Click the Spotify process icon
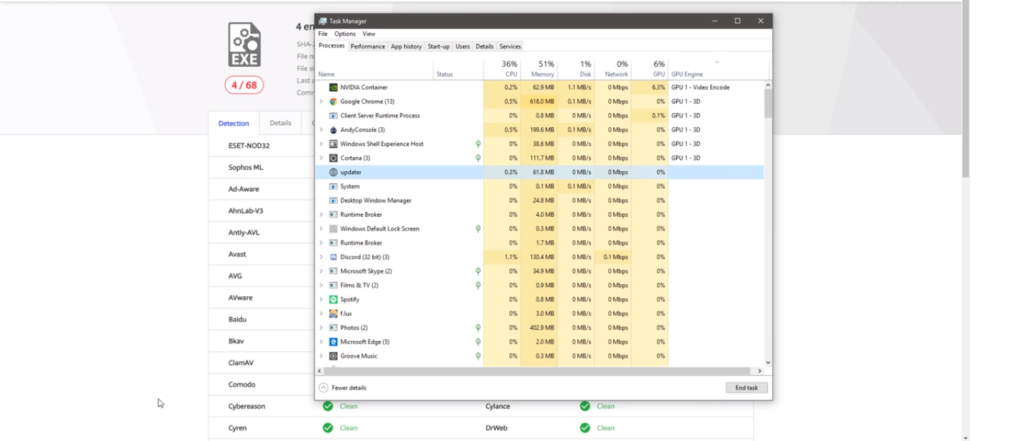The image size is (1024, 441). coord(333,299)
